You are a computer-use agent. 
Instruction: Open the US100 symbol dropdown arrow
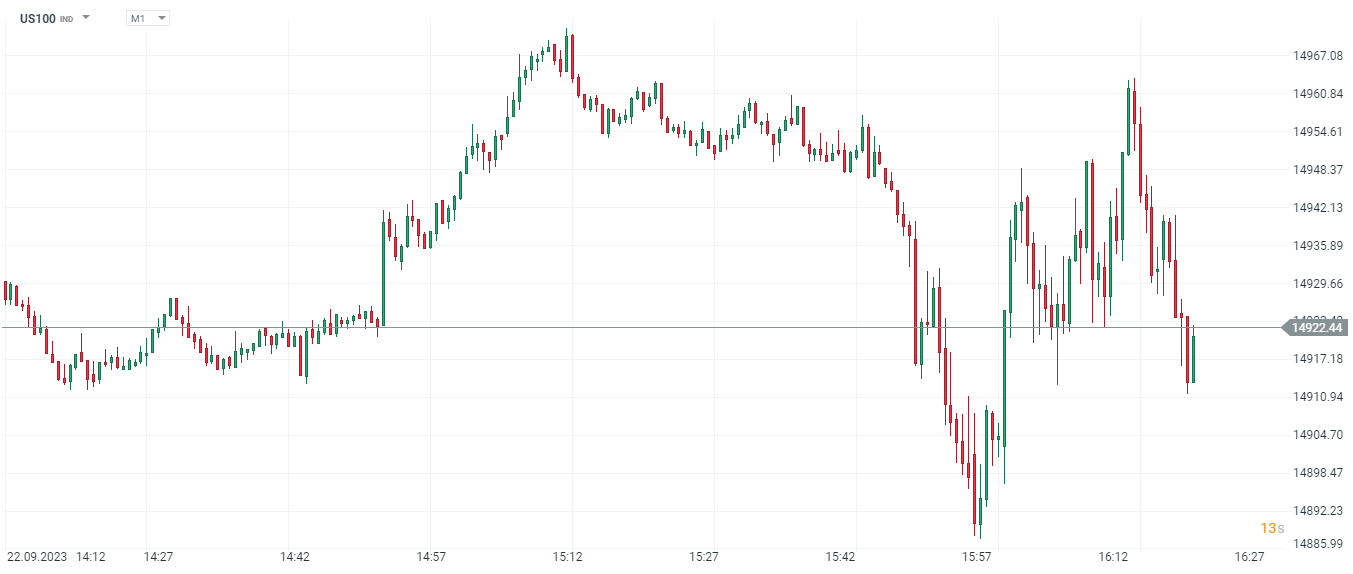click(x=86, y=18)
